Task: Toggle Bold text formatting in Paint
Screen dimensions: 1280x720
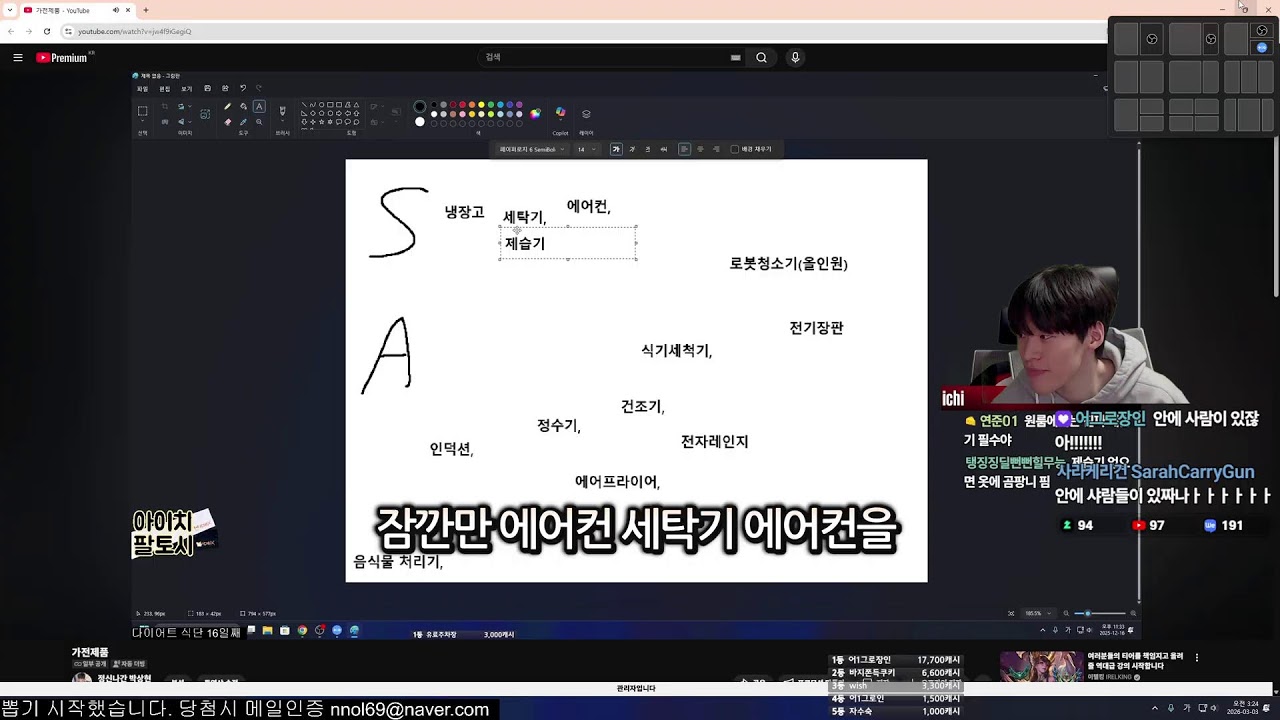Action: (x=616, y=149)
